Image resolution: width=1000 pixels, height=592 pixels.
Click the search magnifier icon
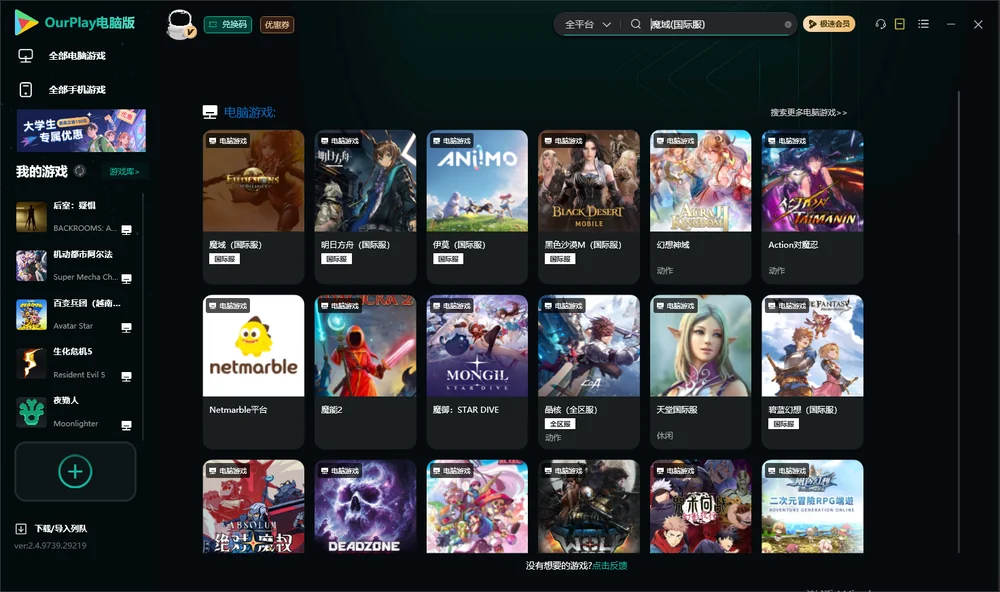(x=635, y=24)
